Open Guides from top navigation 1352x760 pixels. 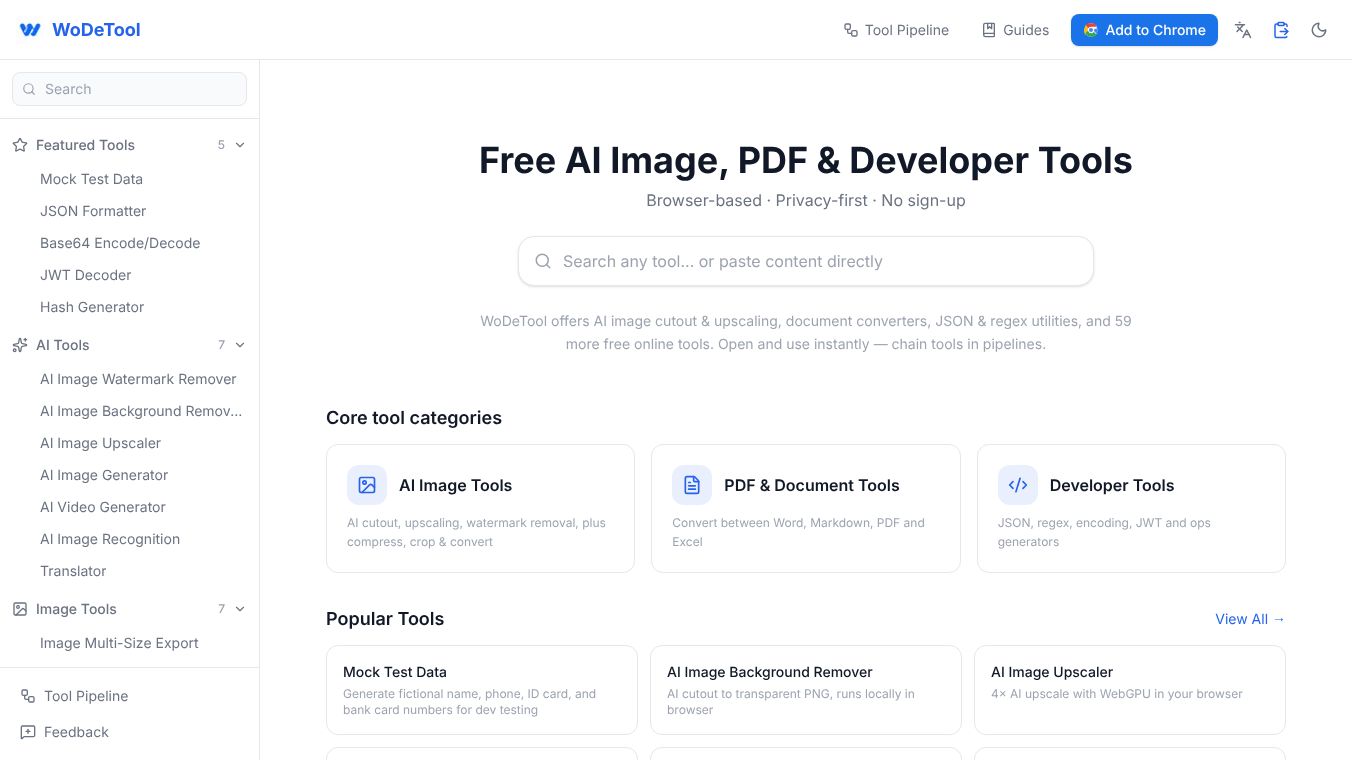point(1015,30)
